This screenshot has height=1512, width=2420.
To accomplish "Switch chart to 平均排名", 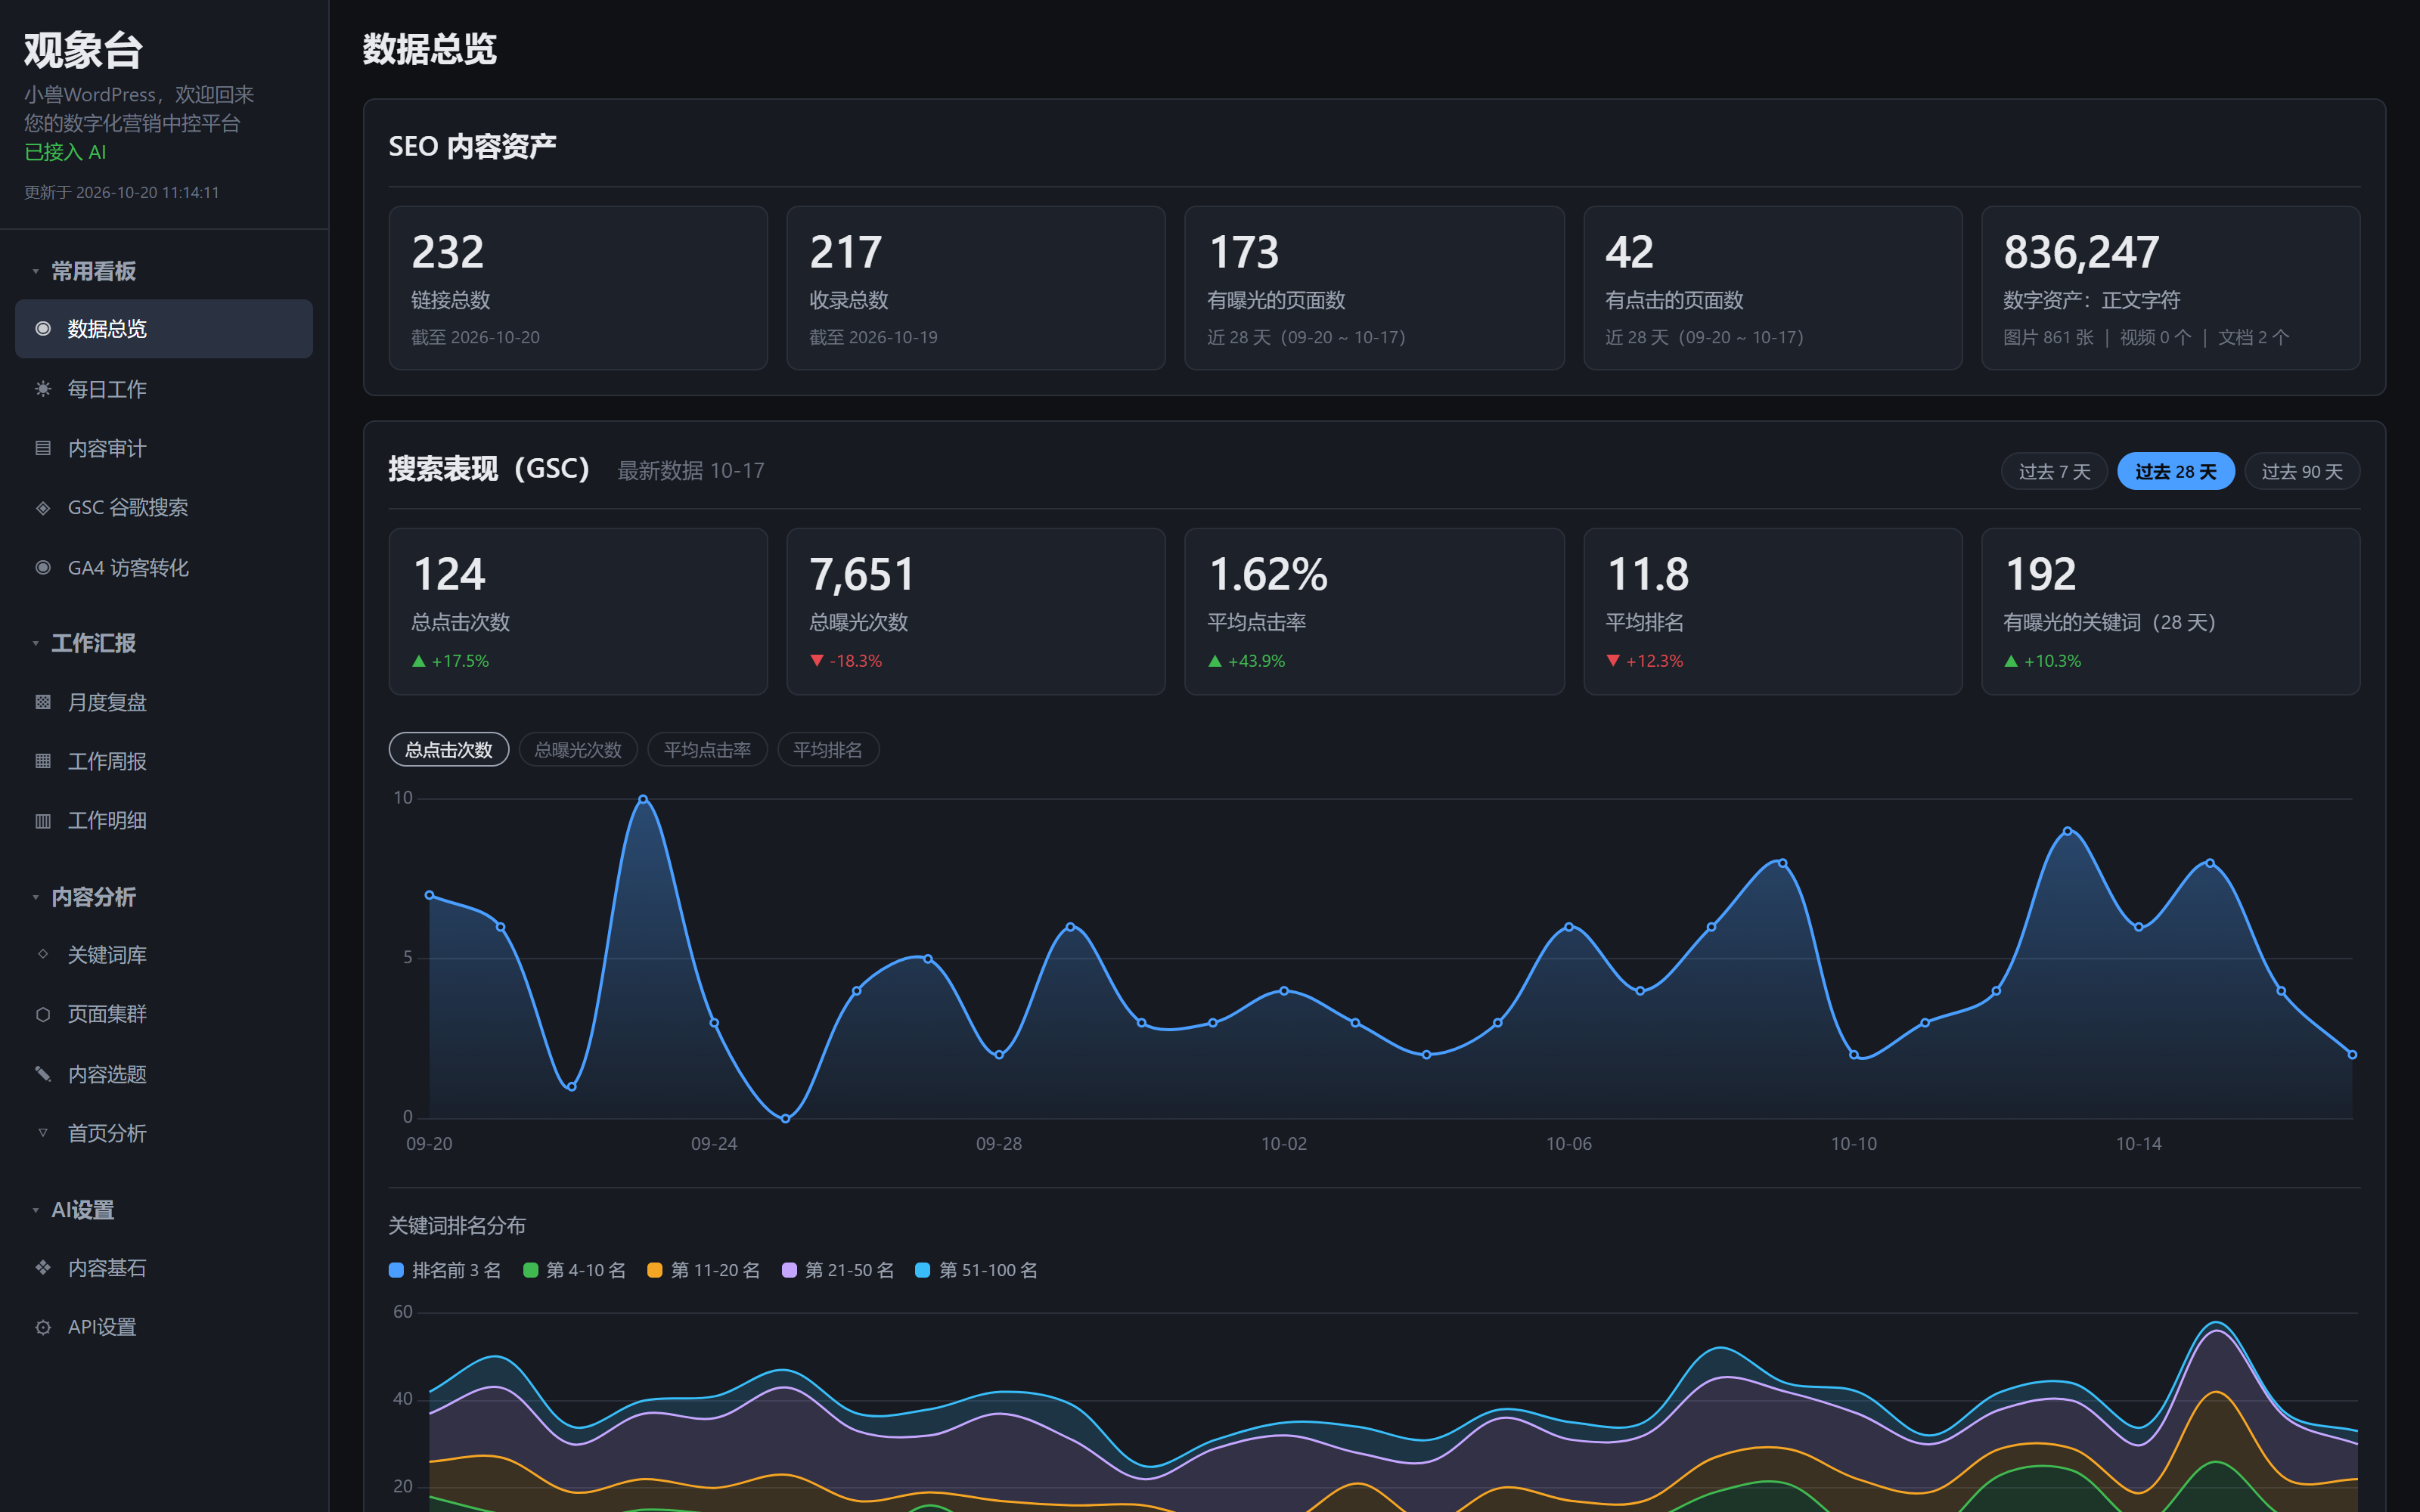I will click(828, 750).
